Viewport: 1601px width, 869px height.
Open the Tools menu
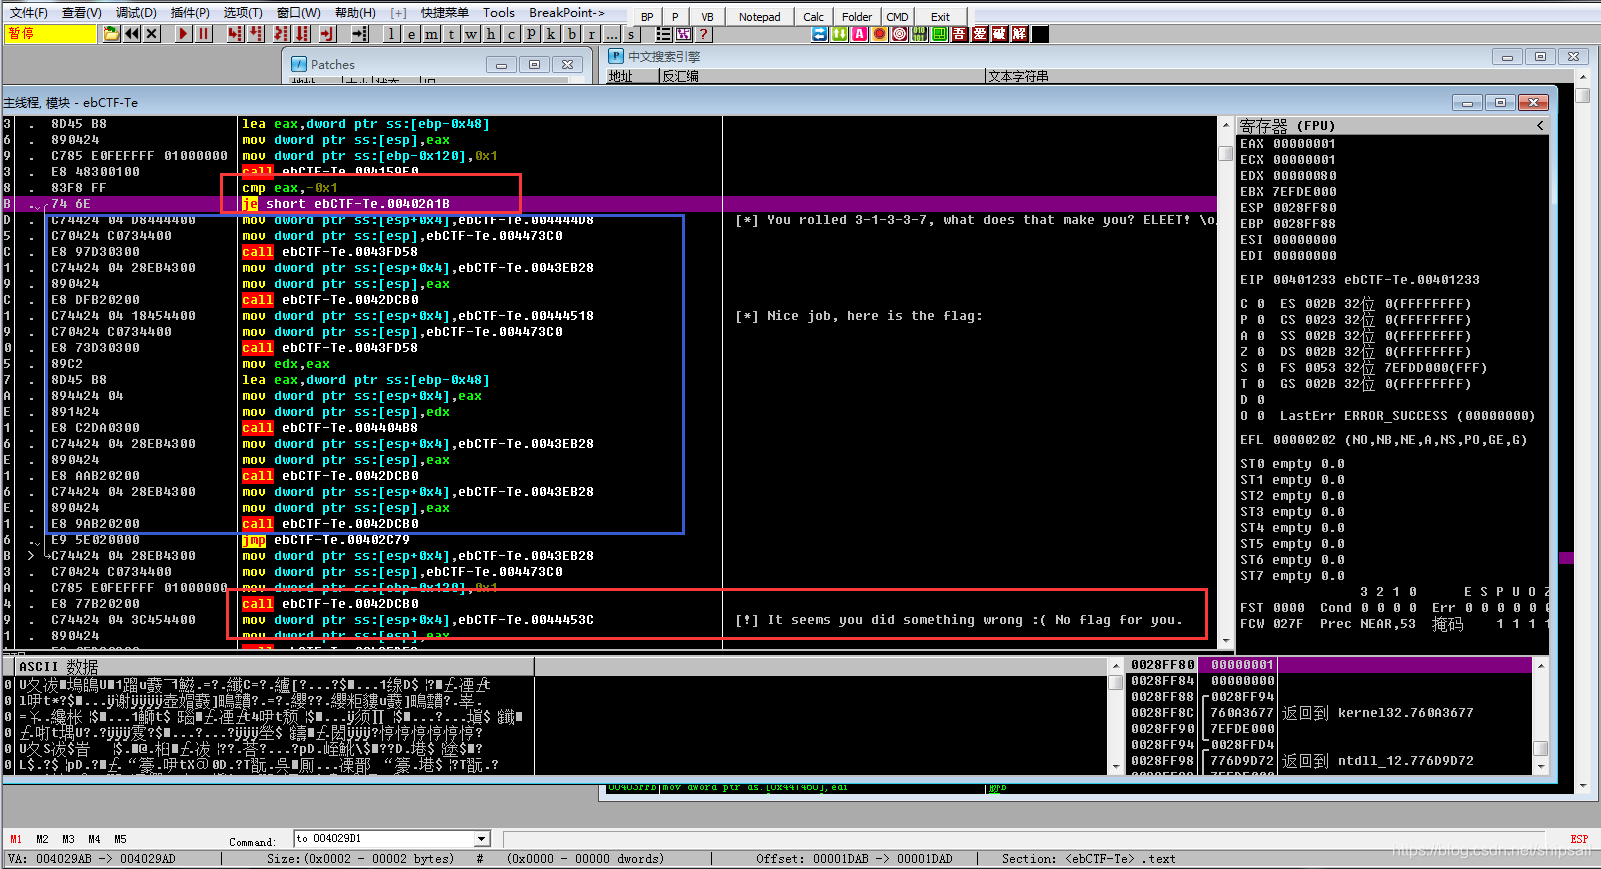[499, 13]
